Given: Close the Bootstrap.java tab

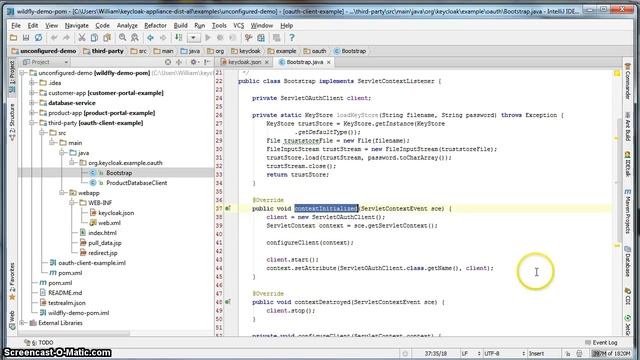Looking at the screenshot, I should tap(329, 62).
